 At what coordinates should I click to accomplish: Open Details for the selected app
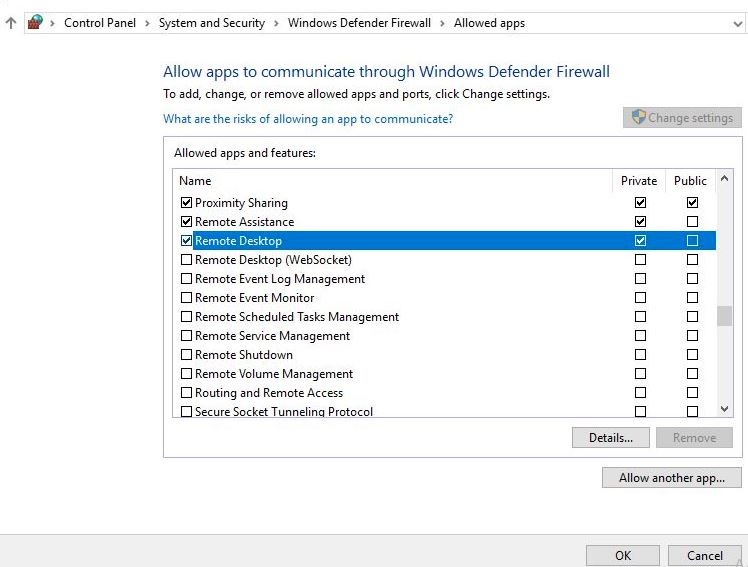pos(610,438)
